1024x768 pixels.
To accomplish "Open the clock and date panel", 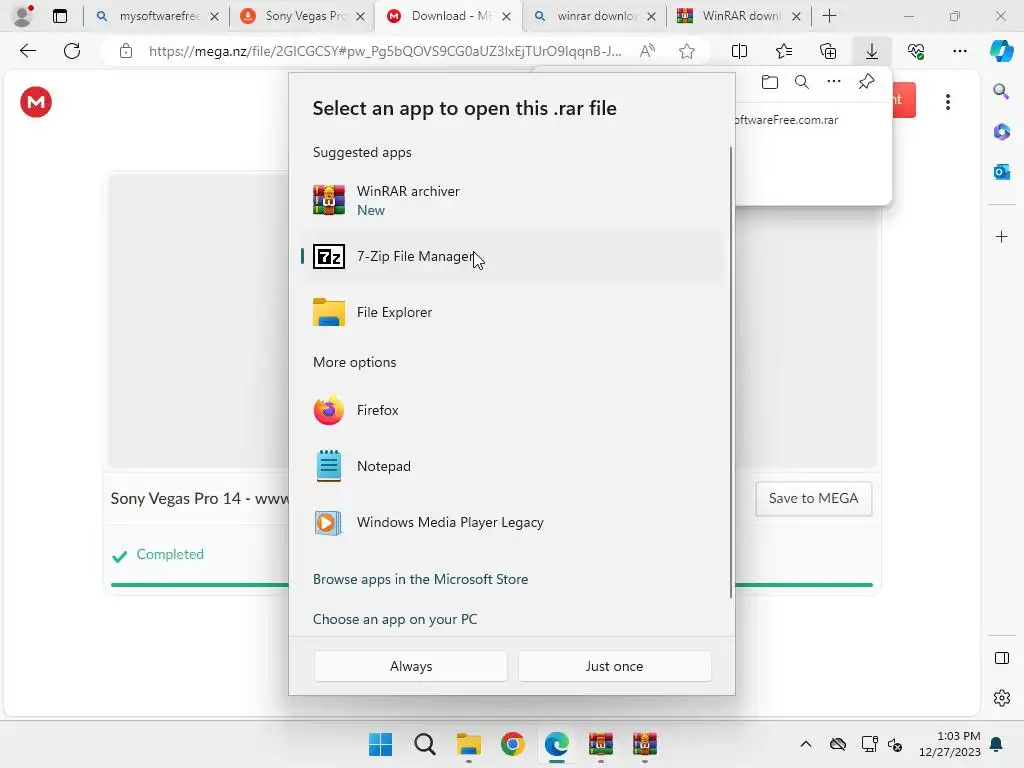I will point(949,744).
